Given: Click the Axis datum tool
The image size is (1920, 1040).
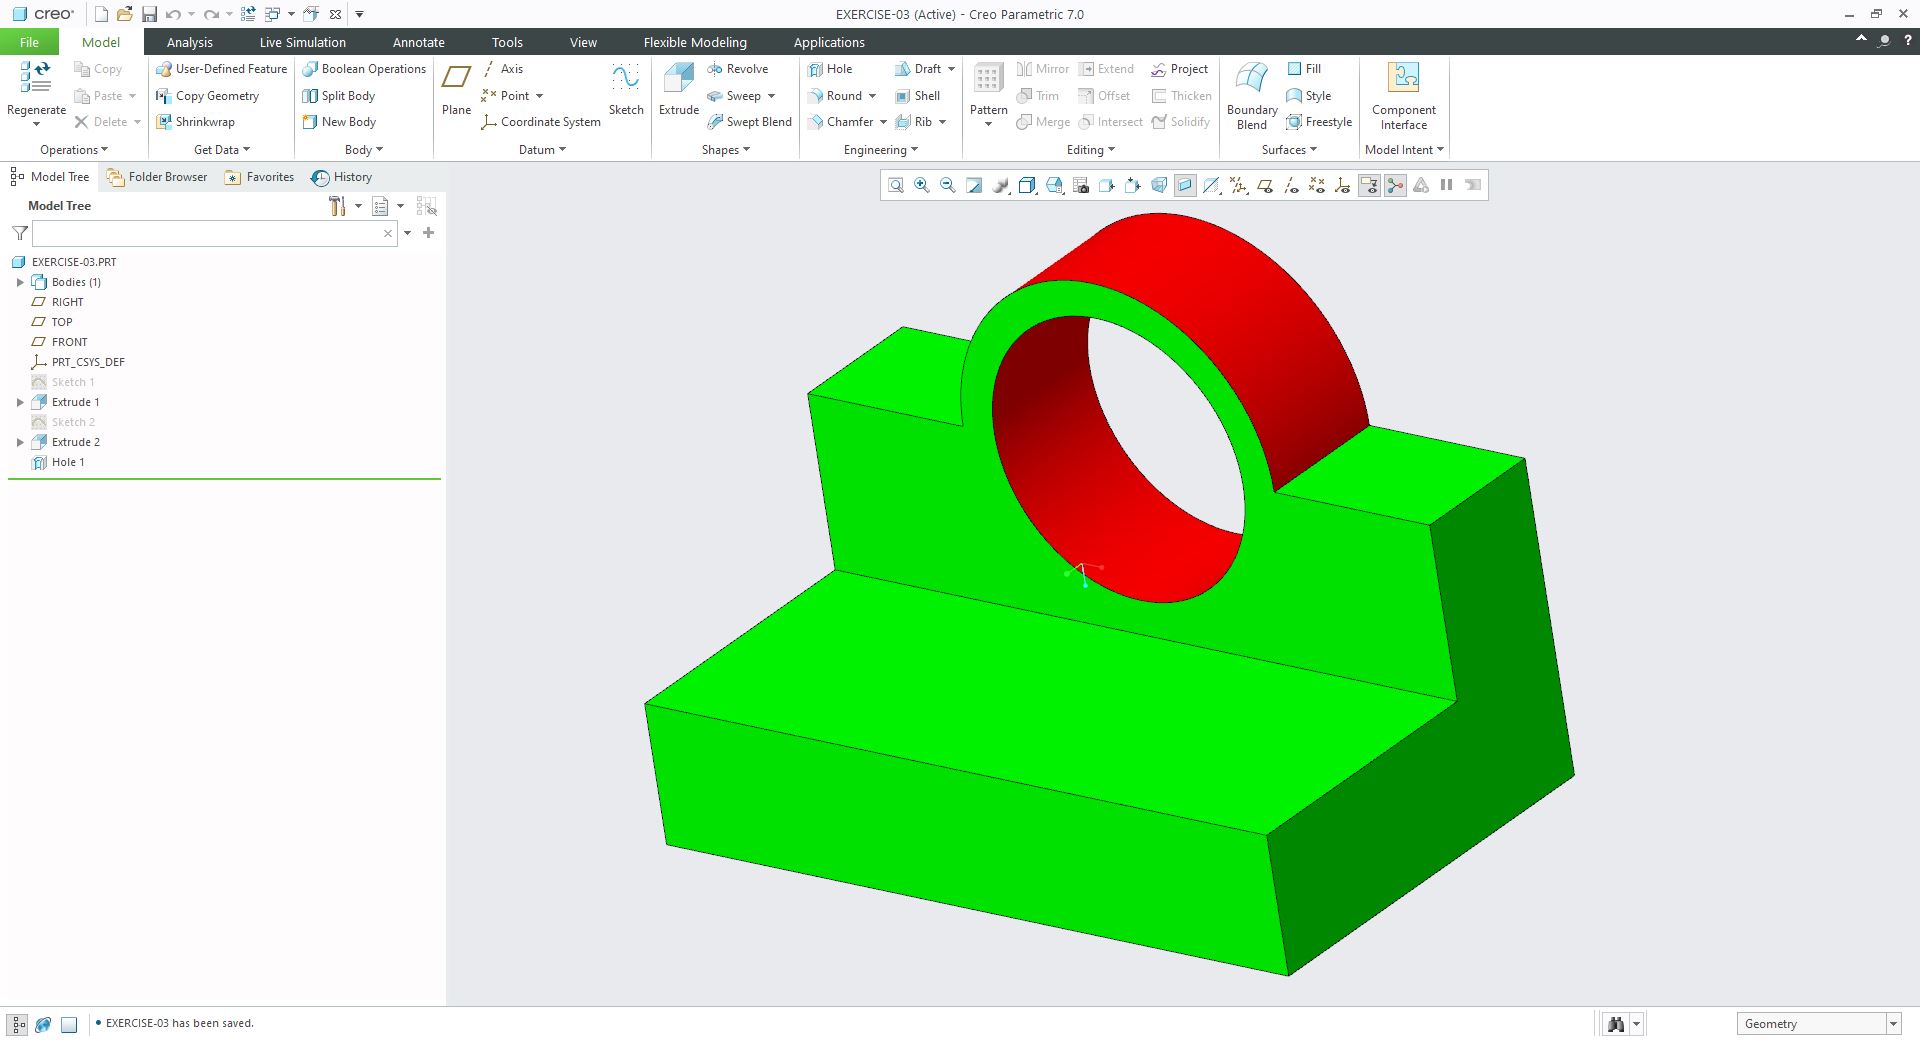Looking at the screenshot, I should pyautogui.click(x=502, y=69).
